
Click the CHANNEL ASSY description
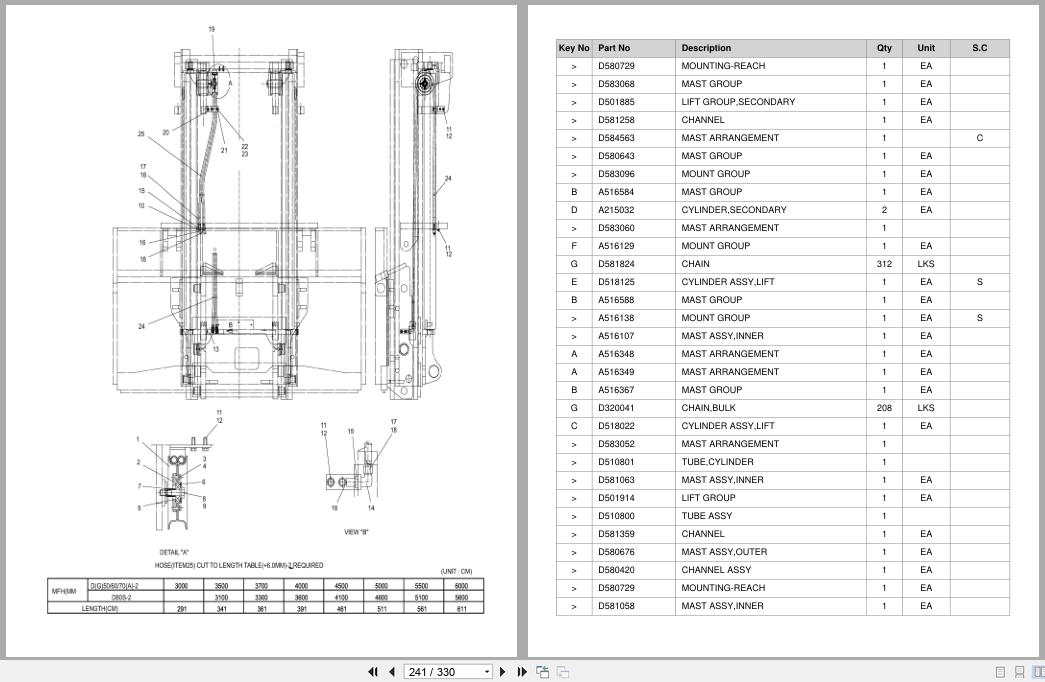[716, 570]
